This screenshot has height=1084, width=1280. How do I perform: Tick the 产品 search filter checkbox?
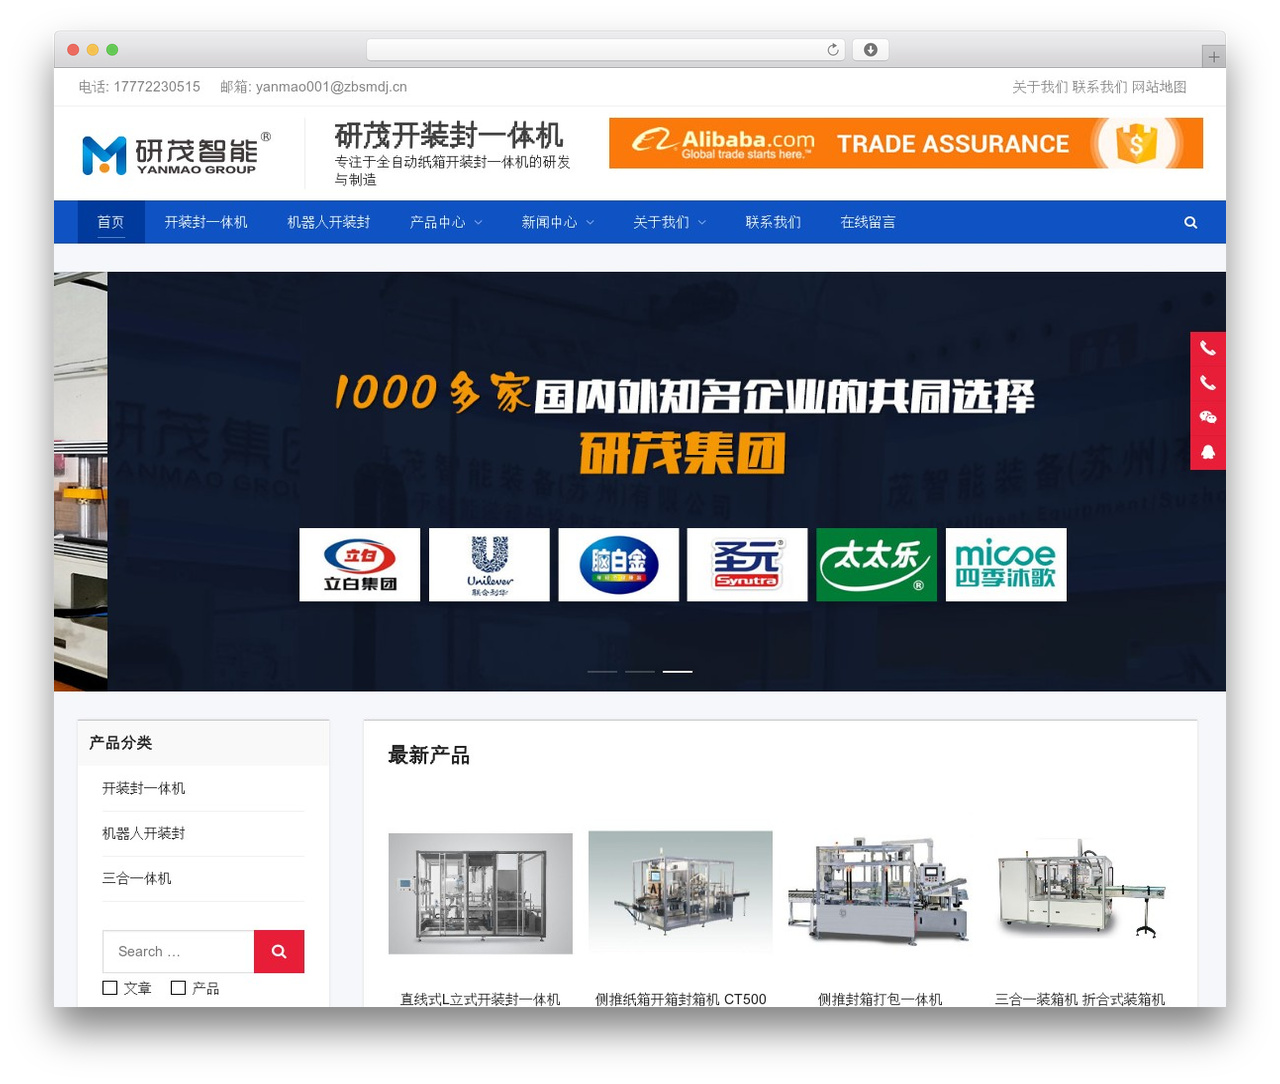tap(178, 988)
